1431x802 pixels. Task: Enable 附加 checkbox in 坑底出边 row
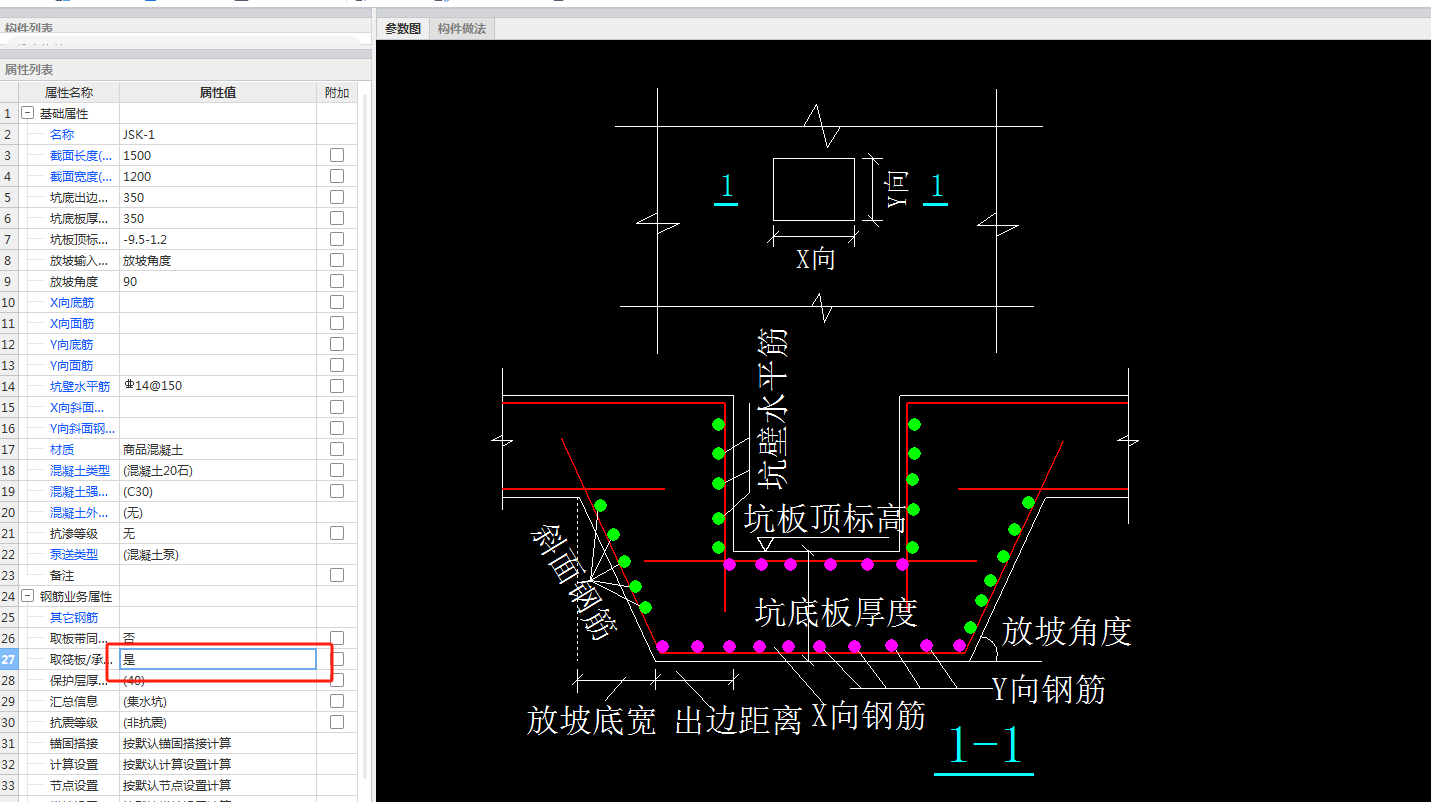[x=337, y=197]
